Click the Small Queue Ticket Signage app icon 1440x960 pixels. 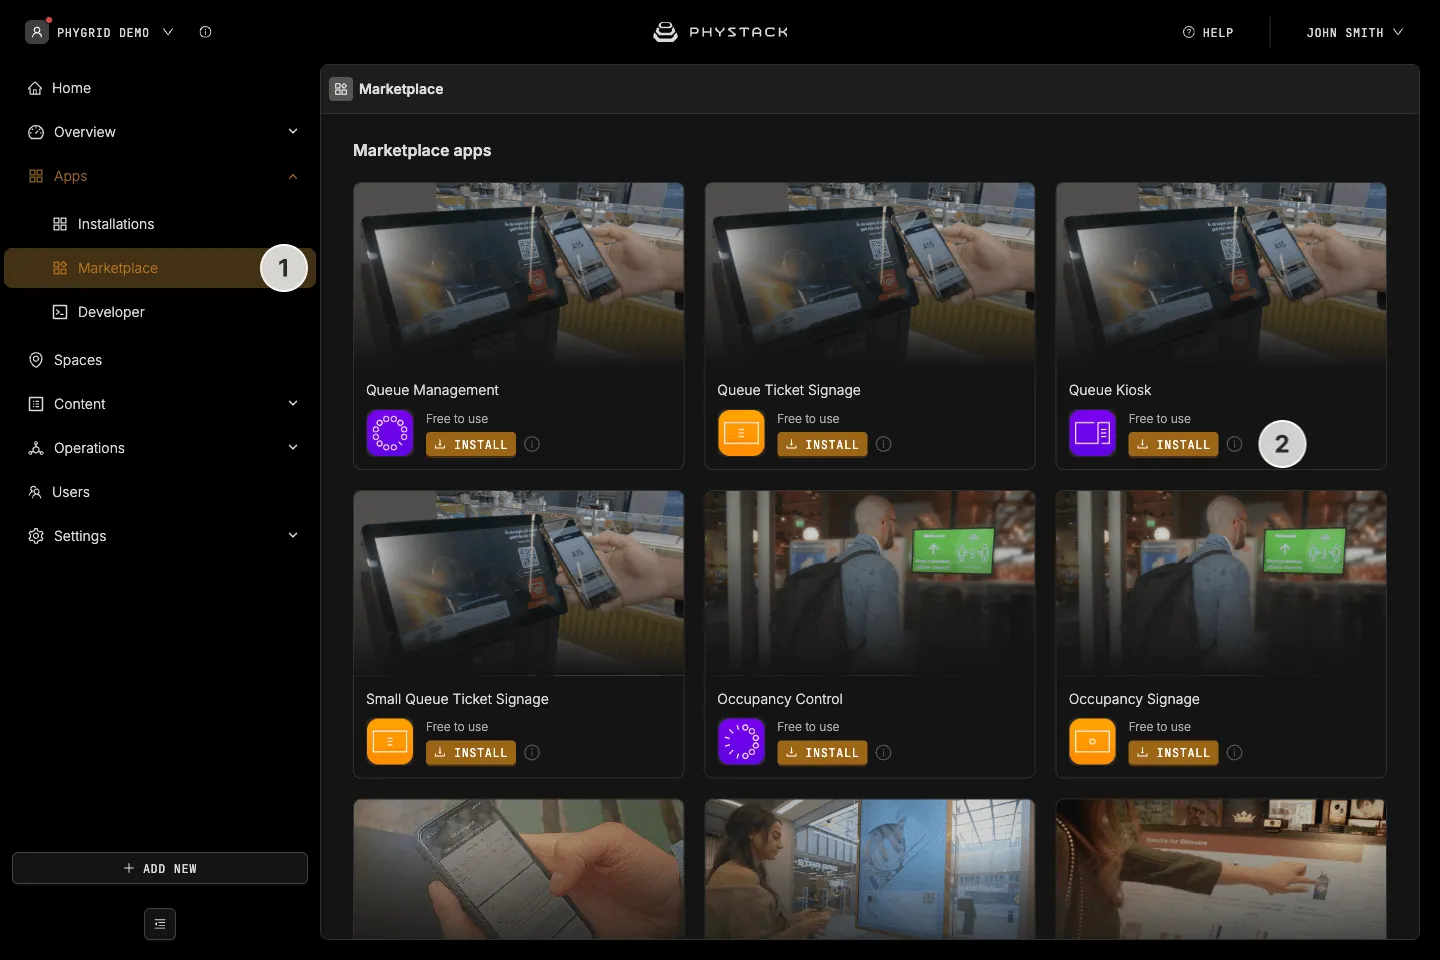click(x=390, y=742)
